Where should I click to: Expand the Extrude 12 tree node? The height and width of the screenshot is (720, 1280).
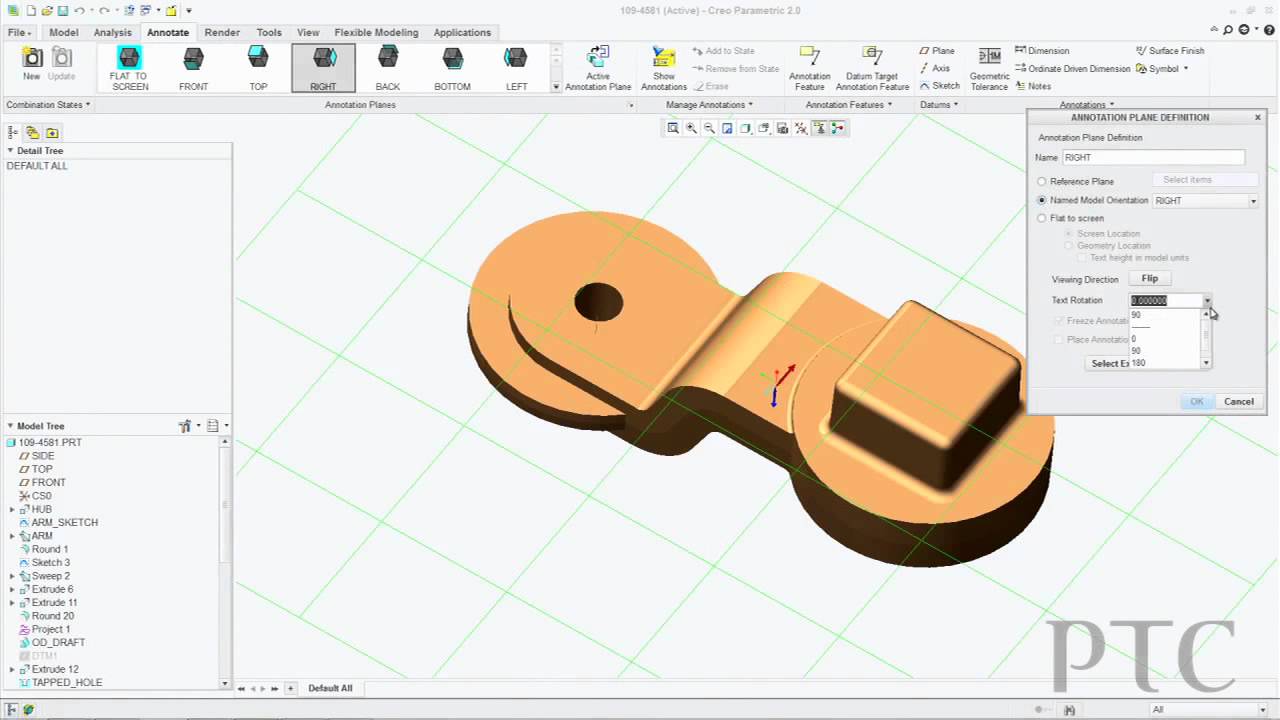point(12,669)
